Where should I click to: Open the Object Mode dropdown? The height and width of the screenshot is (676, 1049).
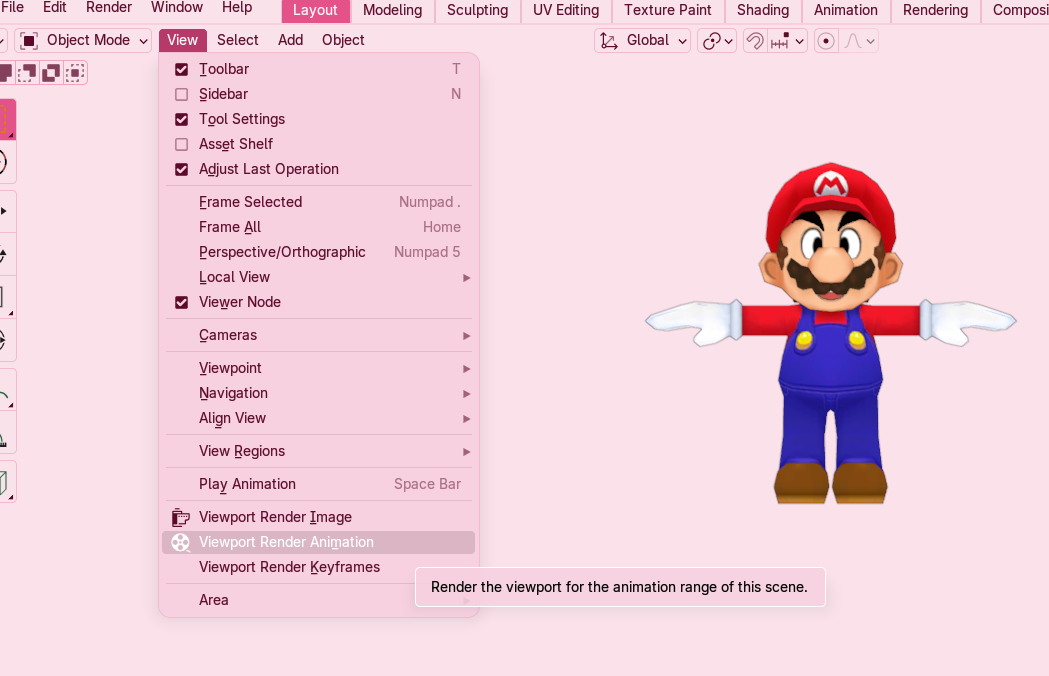pos(83,41)
